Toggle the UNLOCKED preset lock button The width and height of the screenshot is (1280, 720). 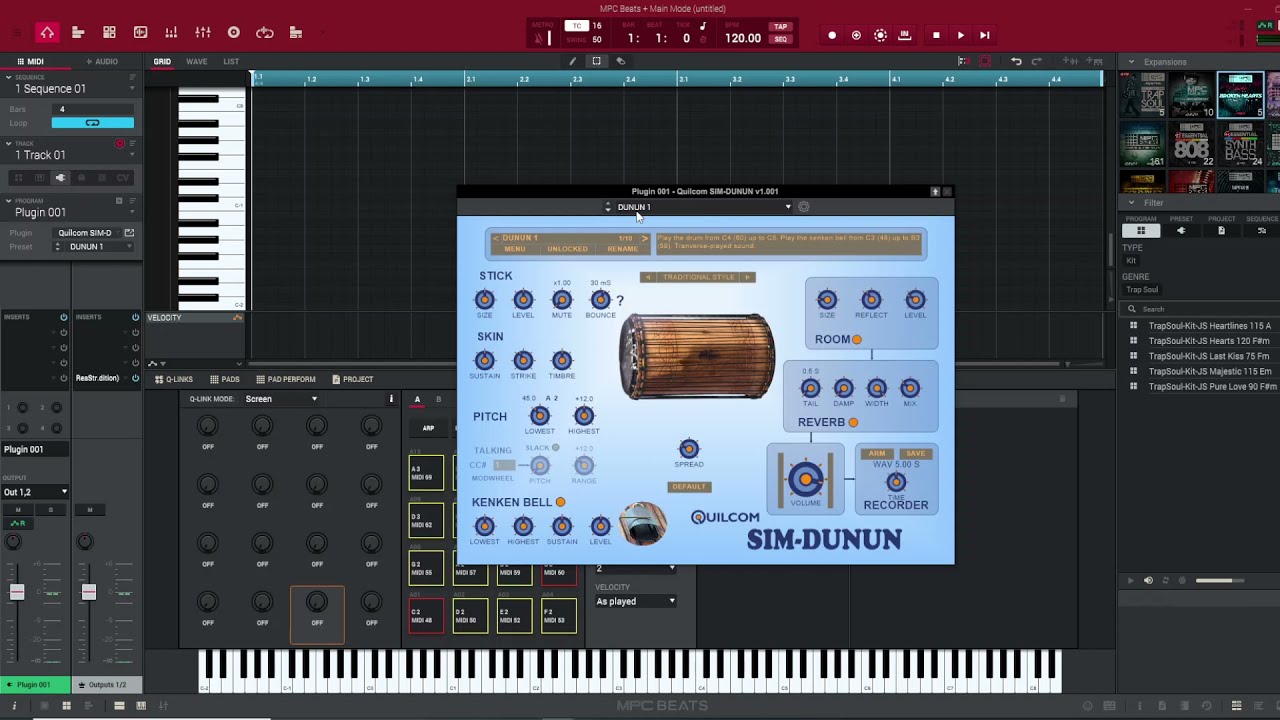(567, 249)
